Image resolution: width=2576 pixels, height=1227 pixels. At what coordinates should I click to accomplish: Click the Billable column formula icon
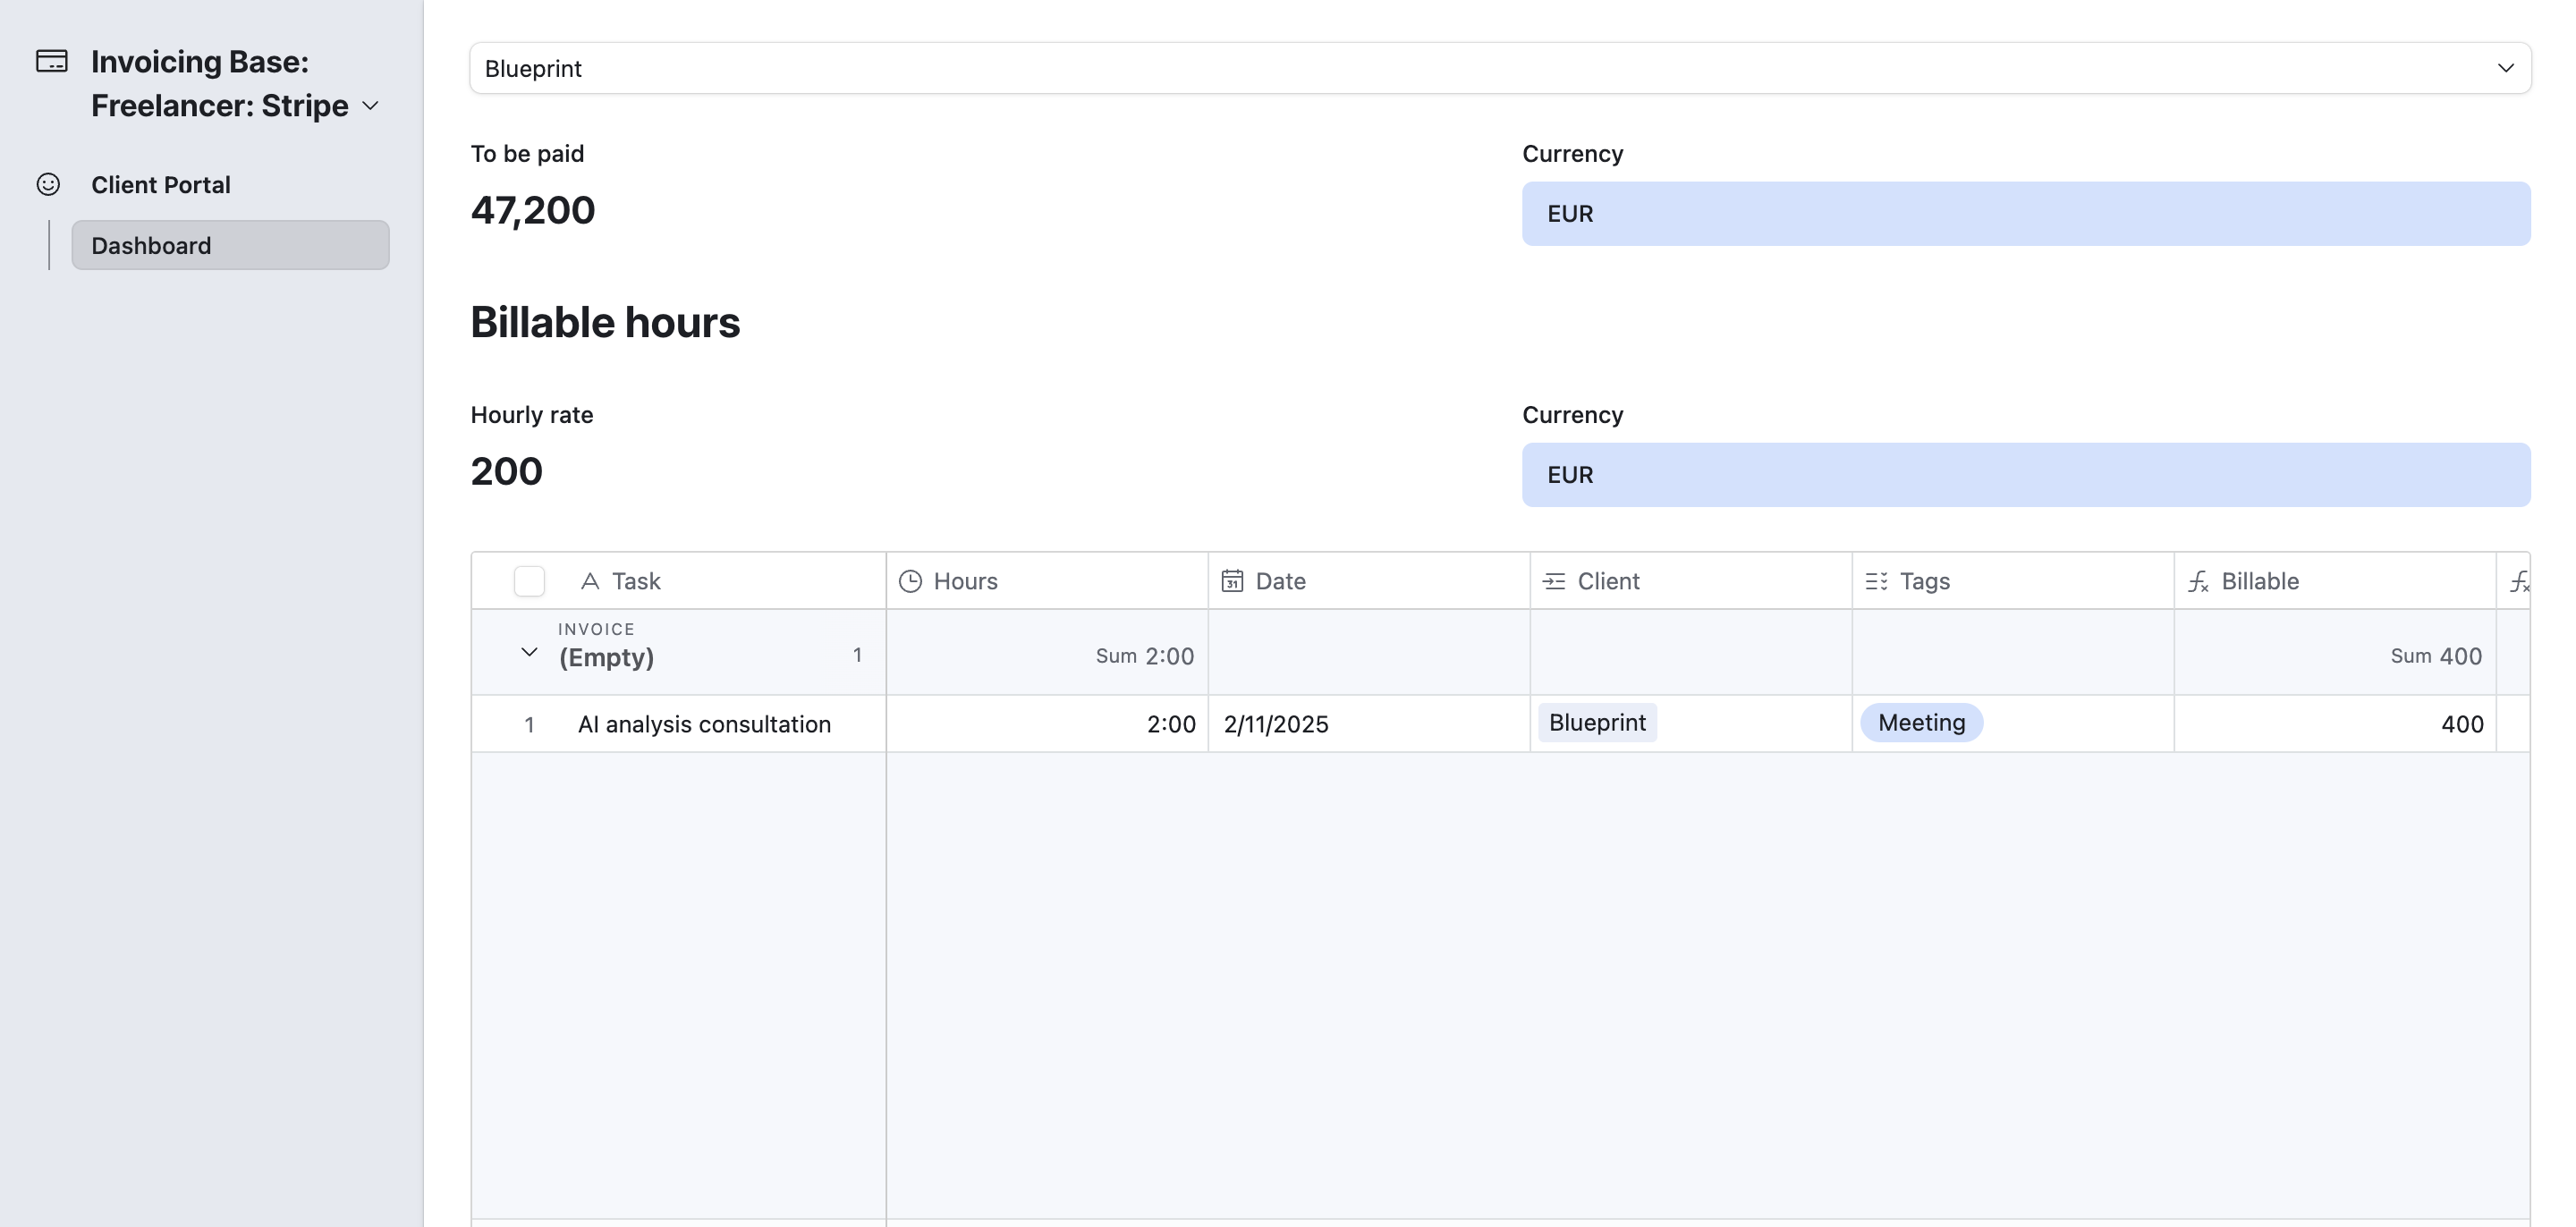point(2198,581)
